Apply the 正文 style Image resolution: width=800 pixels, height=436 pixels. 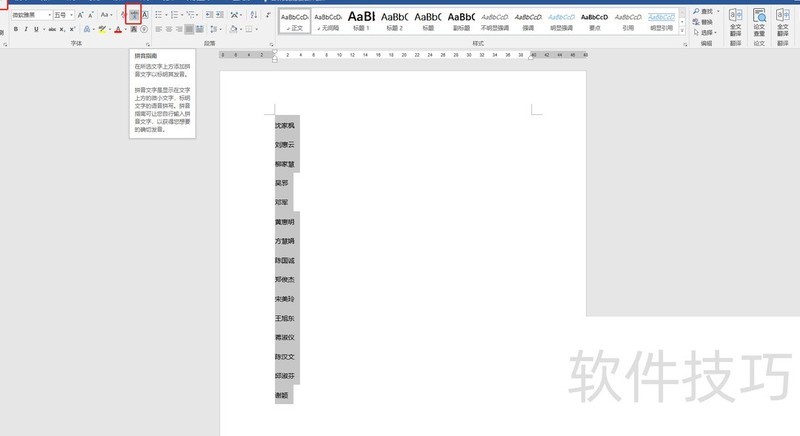point(295,22)
